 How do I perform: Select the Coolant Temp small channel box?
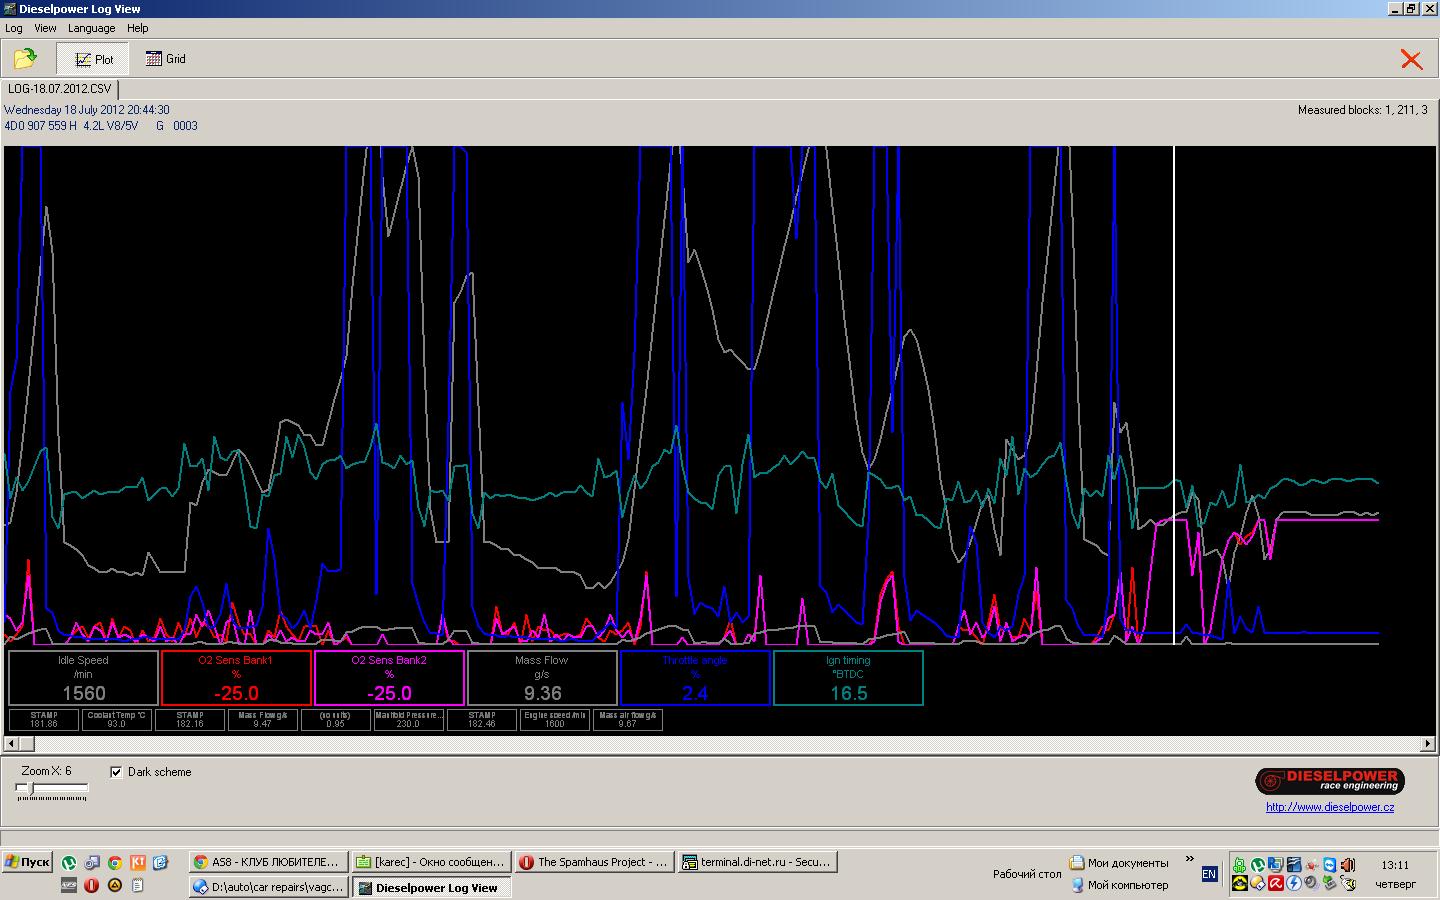coord(116,719)
